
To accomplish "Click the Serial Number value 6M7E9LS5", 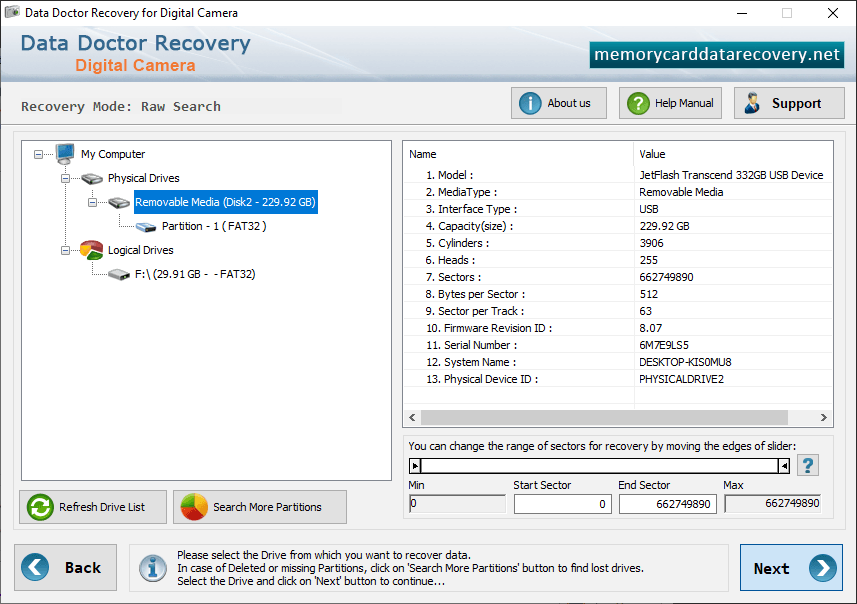I will tap(664, 345).
